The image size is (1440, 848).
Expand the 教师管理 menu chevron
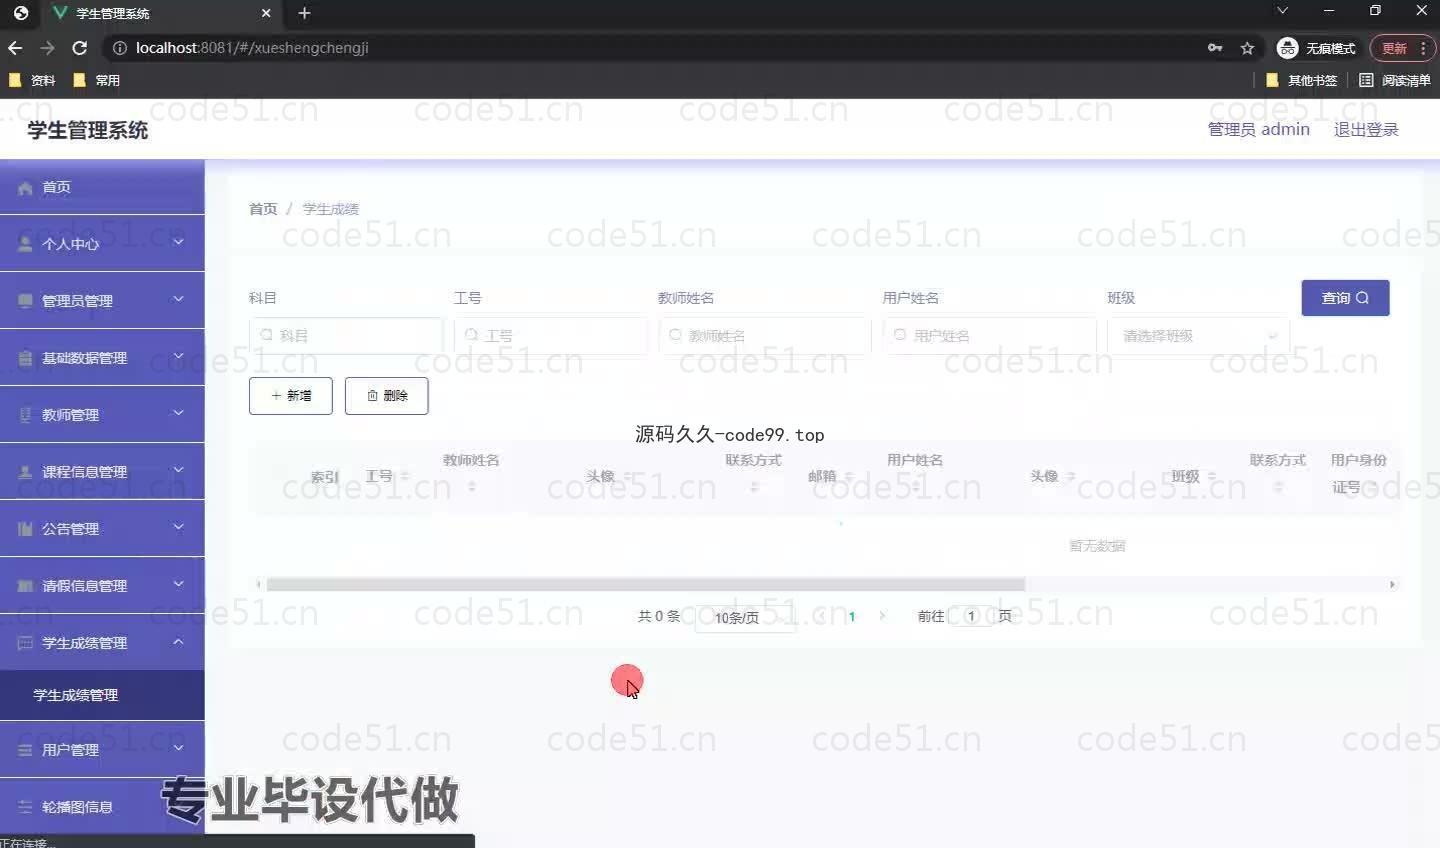pos(178,413)
